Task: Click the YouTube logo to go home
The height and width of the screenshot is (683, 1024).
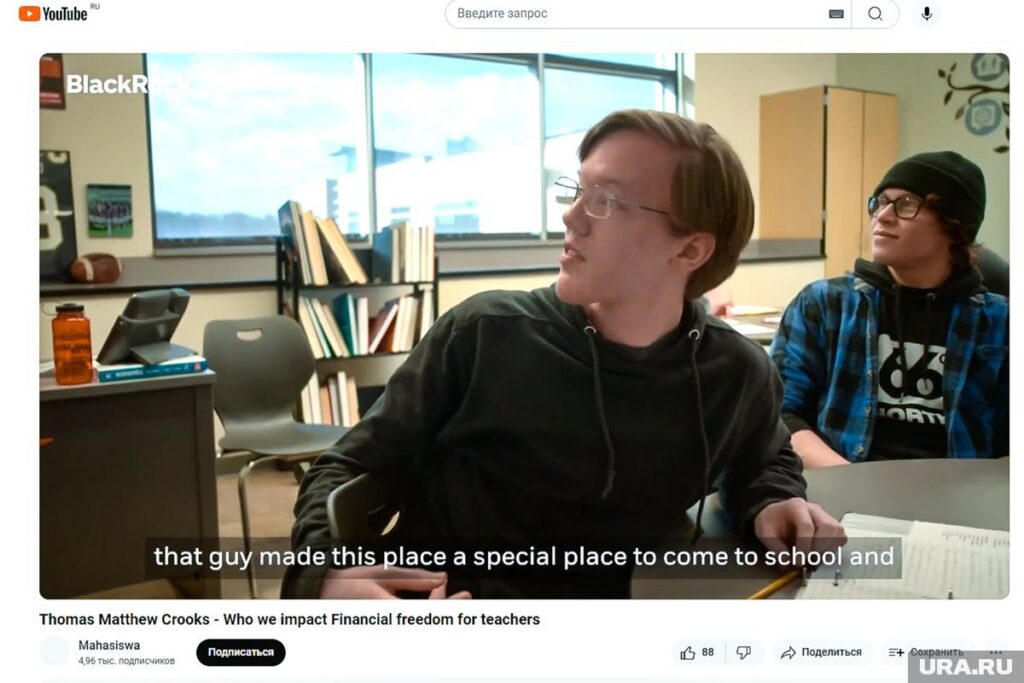Action: tap(54, 13)
